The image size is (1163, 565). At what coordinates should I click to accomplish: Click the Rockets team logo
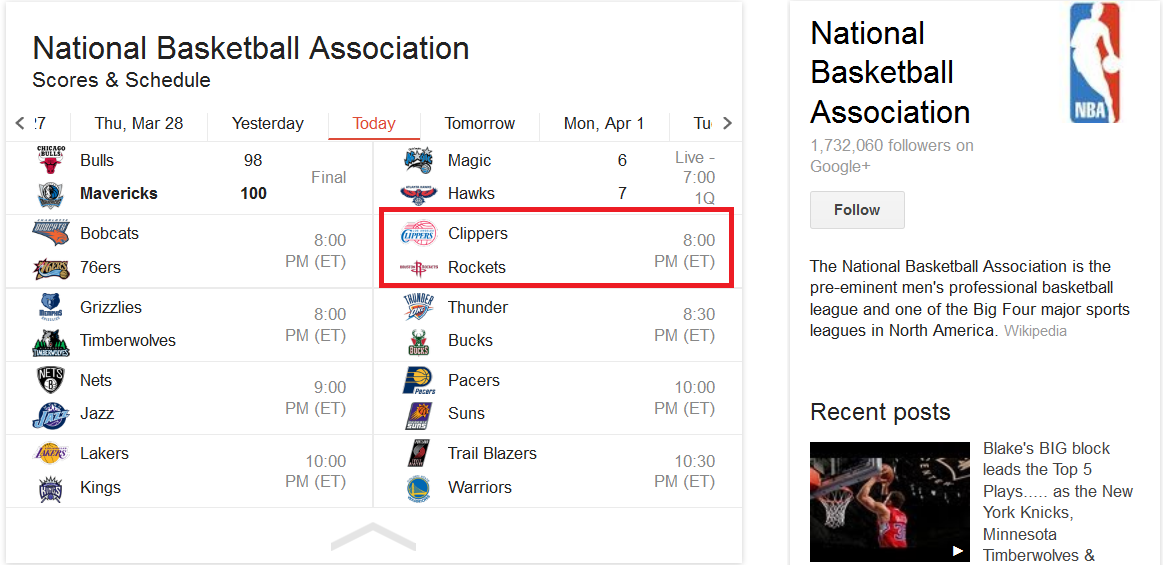coord(418,267)
